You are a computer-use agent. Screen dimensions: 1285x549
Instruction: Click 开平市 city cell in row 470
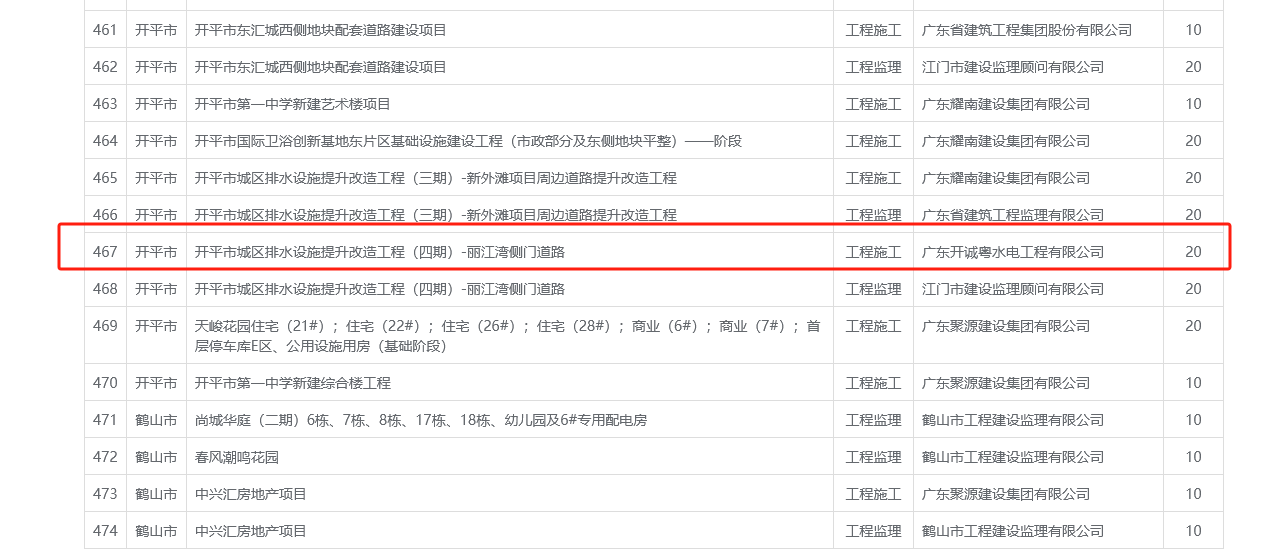pyautogui.click(x=156, y=383)
